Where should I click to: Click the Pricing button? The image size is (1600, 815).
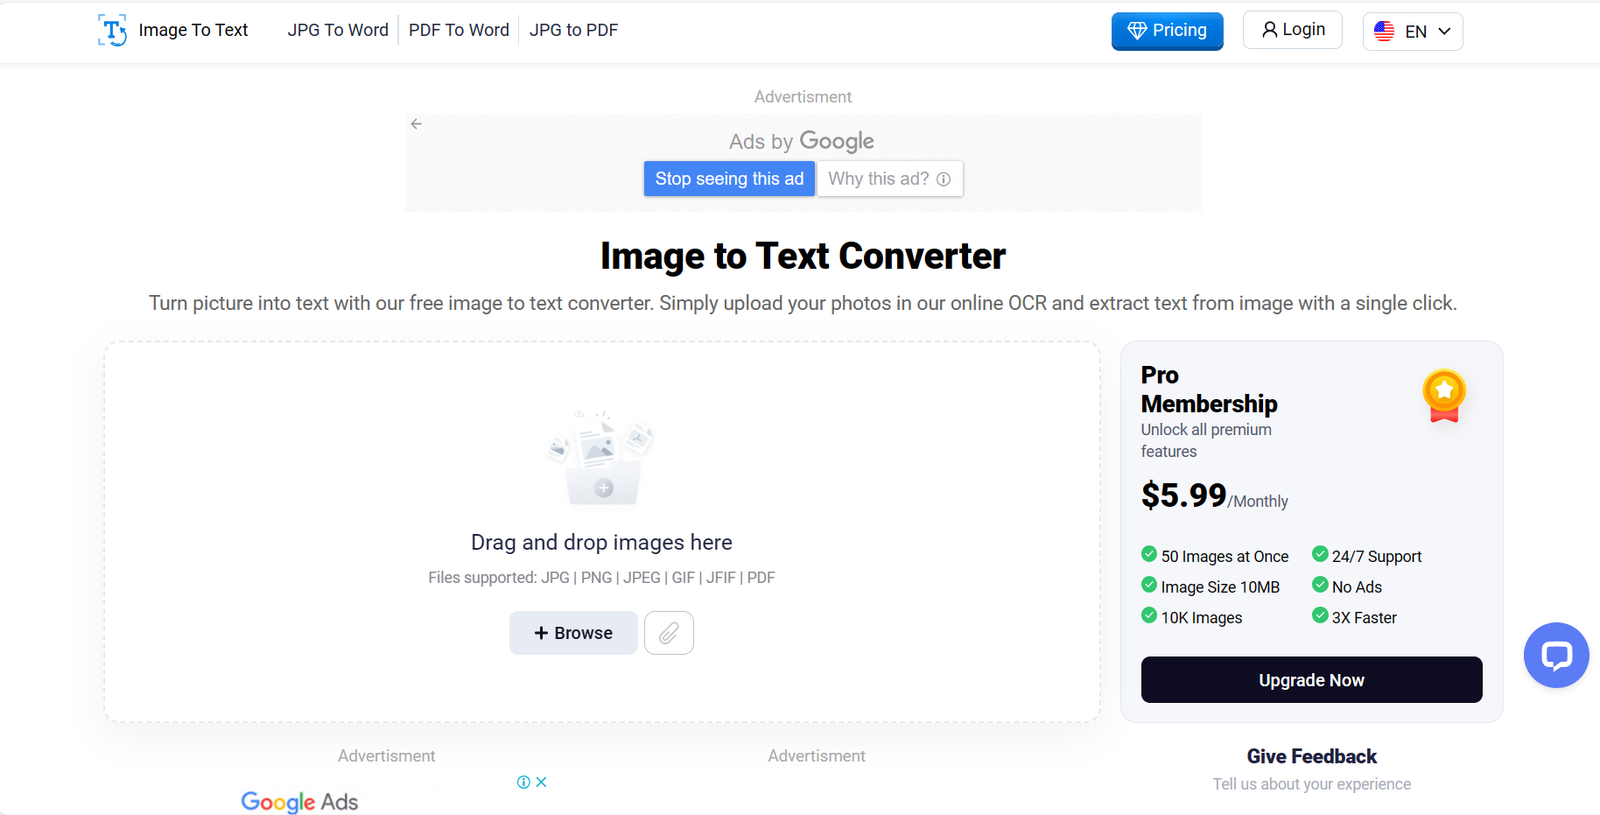1167,31
